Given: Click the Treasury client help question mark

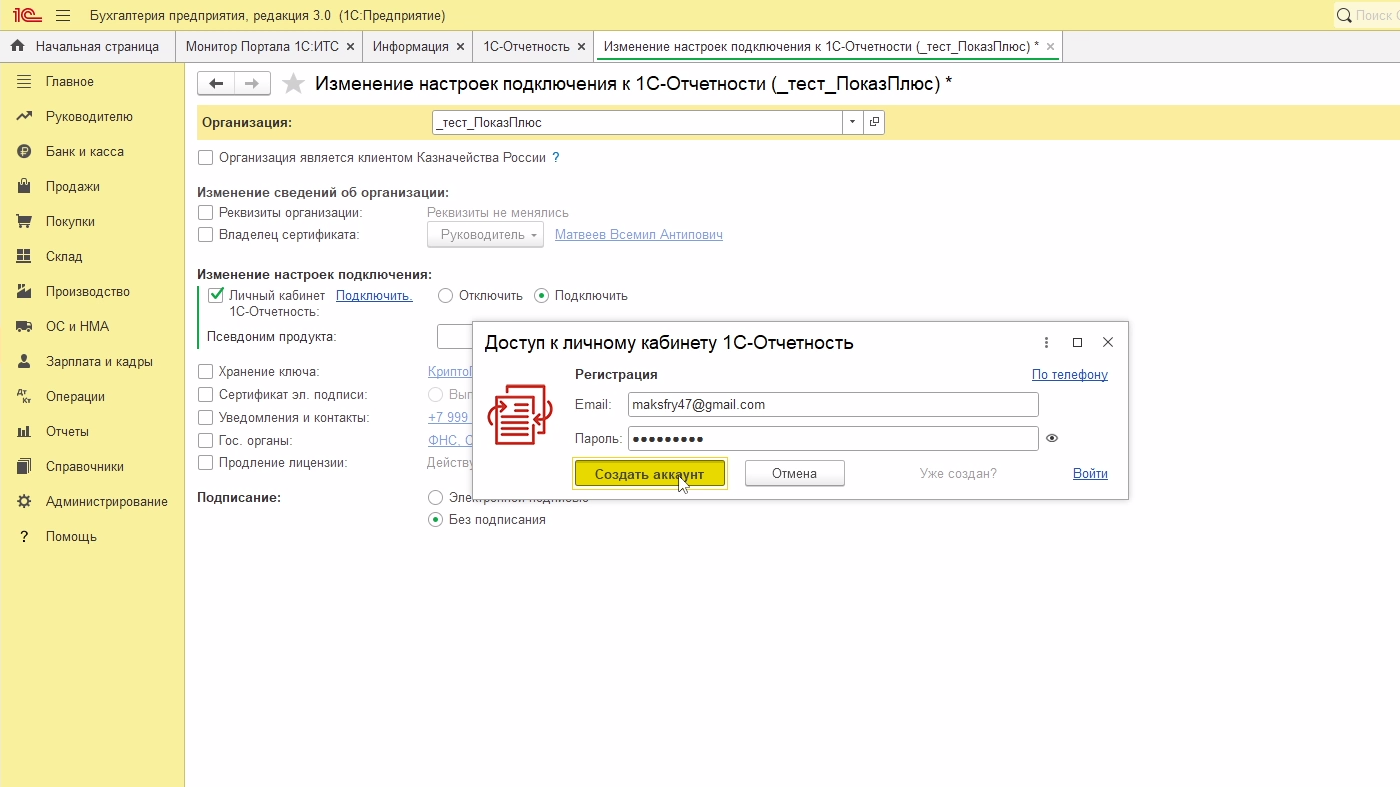Looking at the screenshot, I should tap(556, 157).
